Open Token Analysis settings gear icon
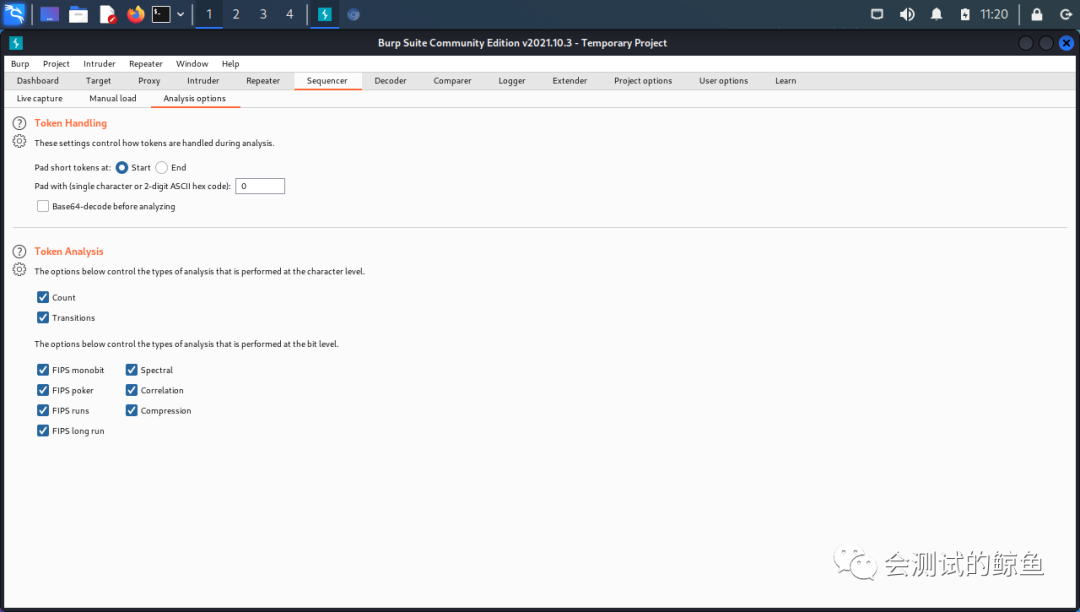The width and height of the screenshot is (1080, 612). click(19, 269)
